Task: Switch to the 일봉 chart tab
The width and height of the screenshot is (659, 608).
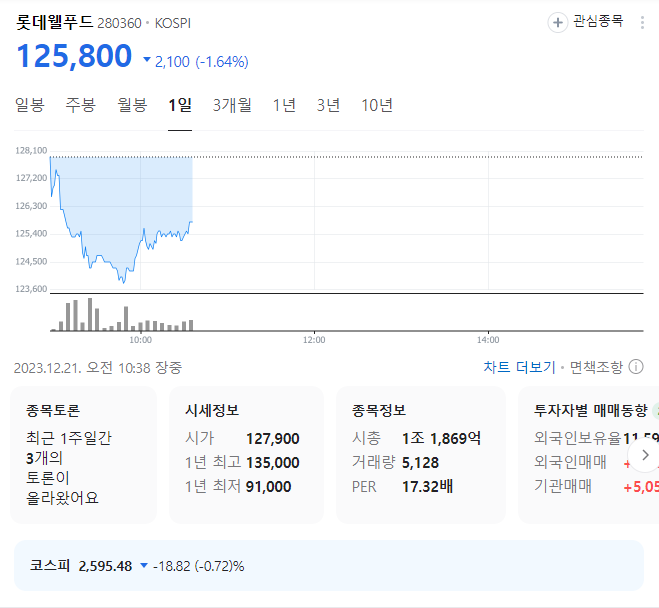Action: click(29, 105)
